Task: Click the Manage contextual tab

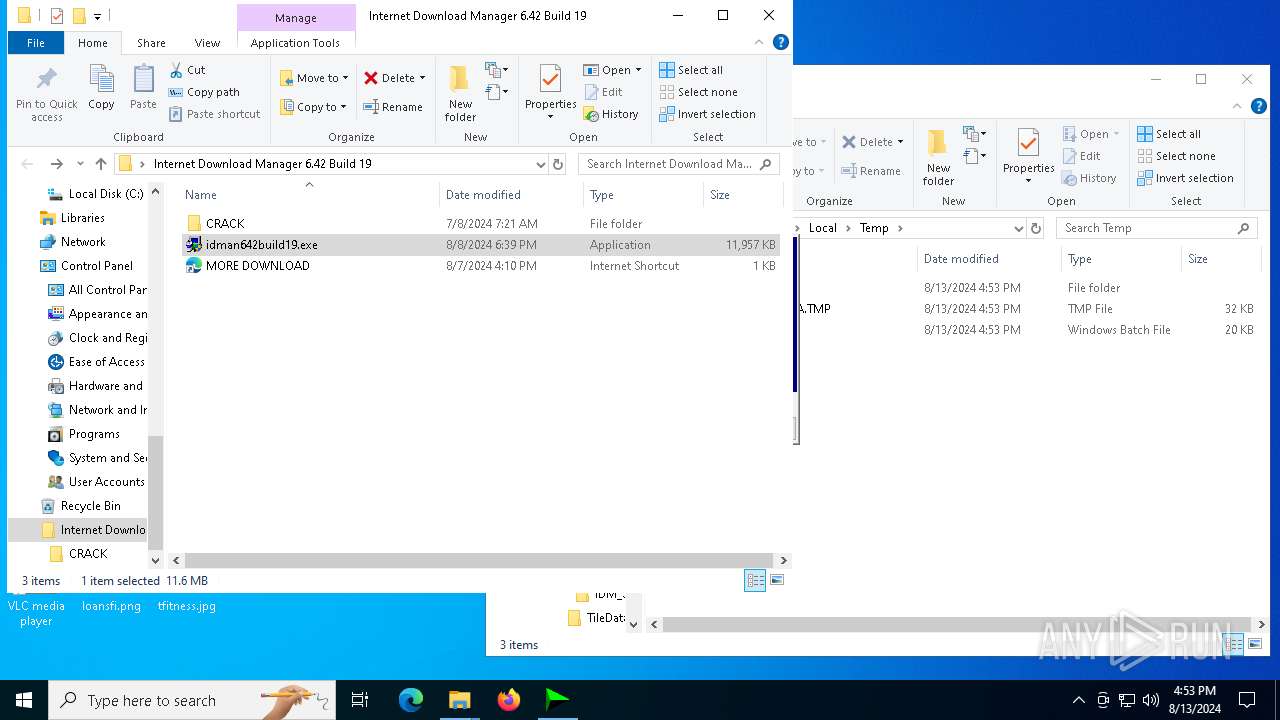Action: click(296, 18)
